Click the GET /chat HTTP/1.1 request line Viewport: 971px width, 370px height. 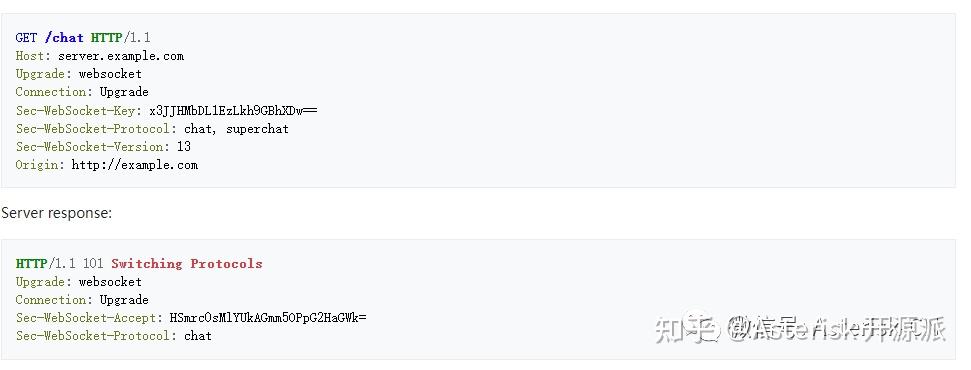tap(83, 38)
